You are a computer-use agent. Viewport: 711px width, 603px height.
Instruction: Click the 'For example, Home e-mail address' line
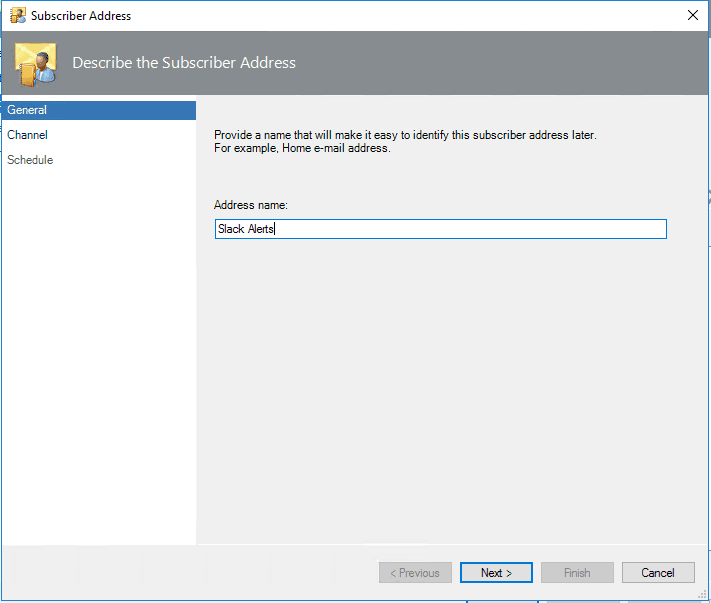click(x=302, y=148)
